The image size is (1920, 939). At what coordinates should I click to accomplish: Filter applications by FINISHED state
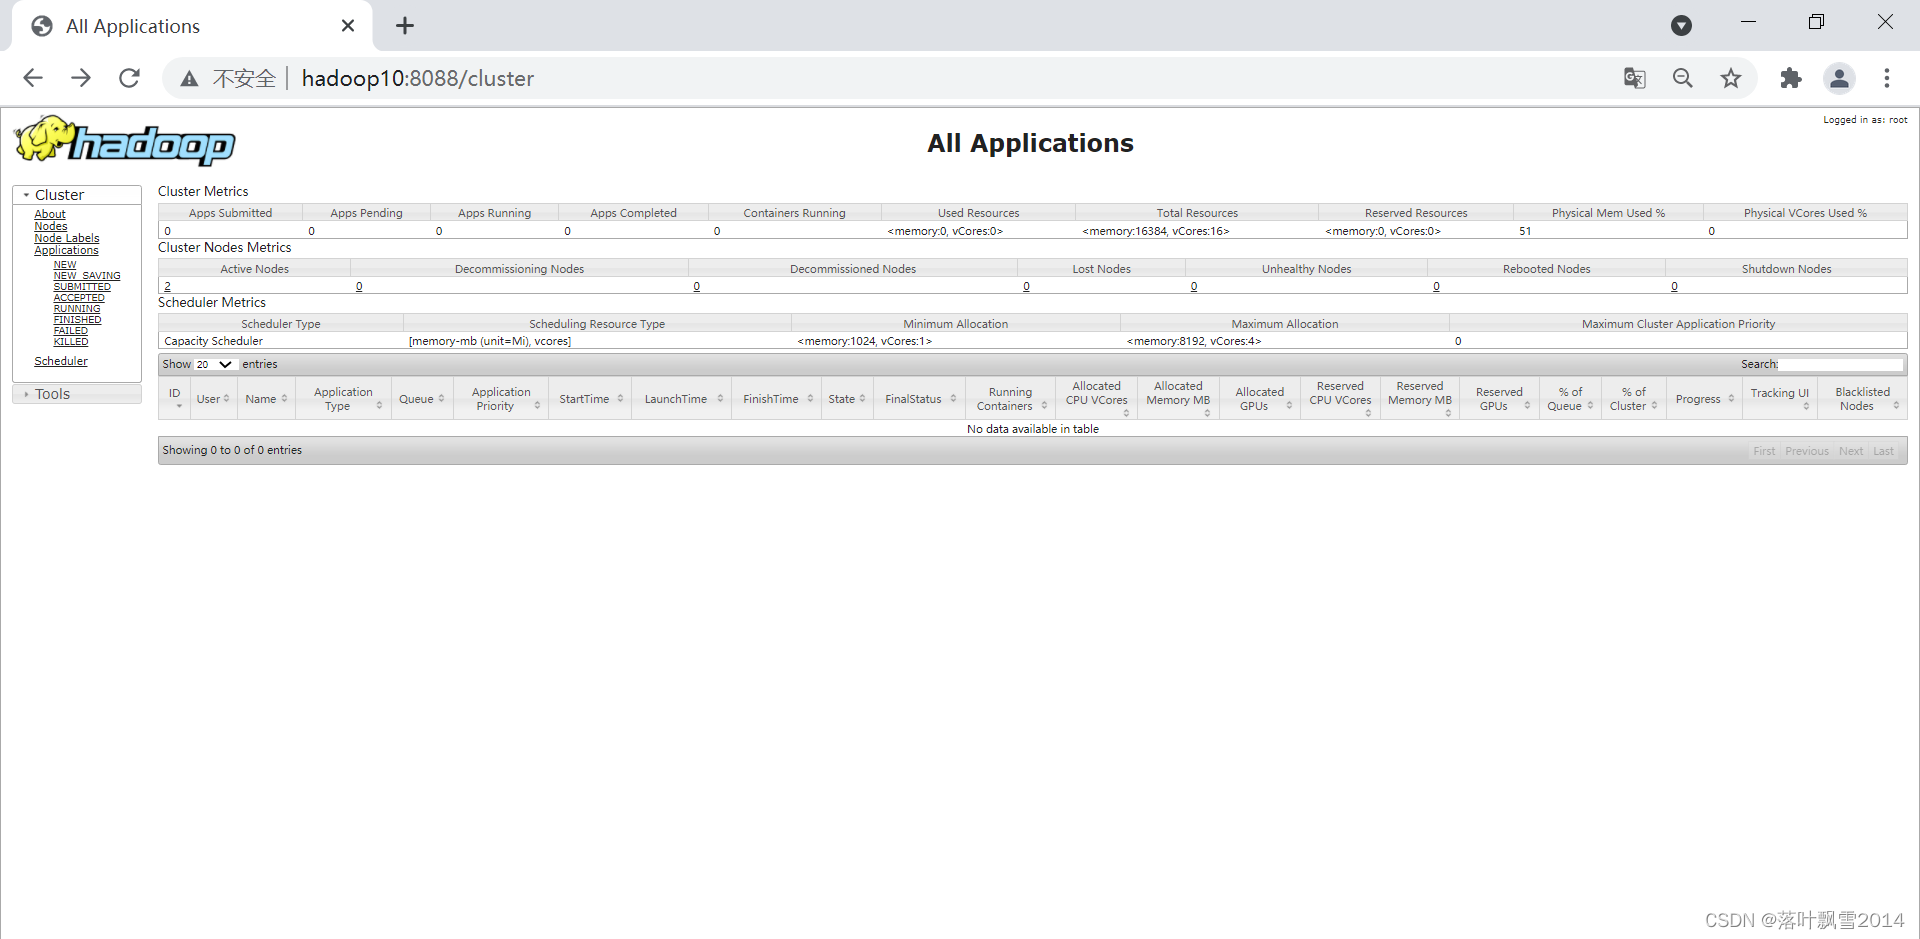pyautogui.click(x=77, y=320)
